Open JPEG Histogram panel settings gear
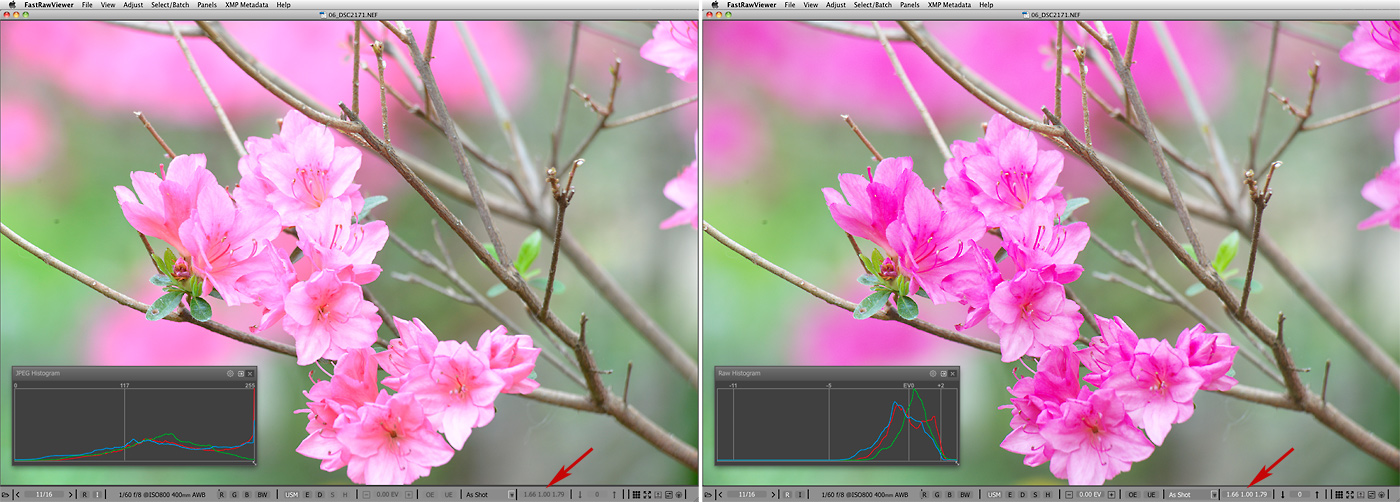Viewport: 1400px width, 502px height. 230,373
